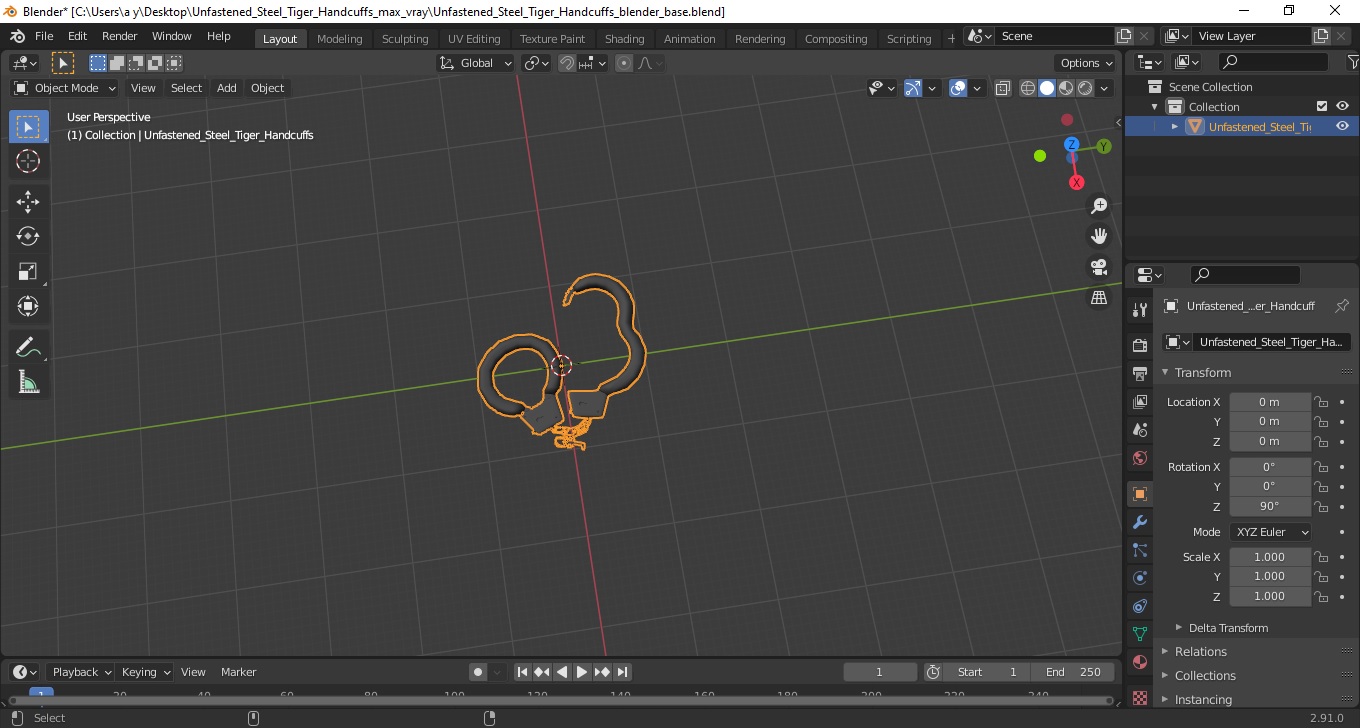The width and height of the screenshot is (1360, 728).
Task: Click the Rotation Z 90° field
Action: coord(1270,506)
